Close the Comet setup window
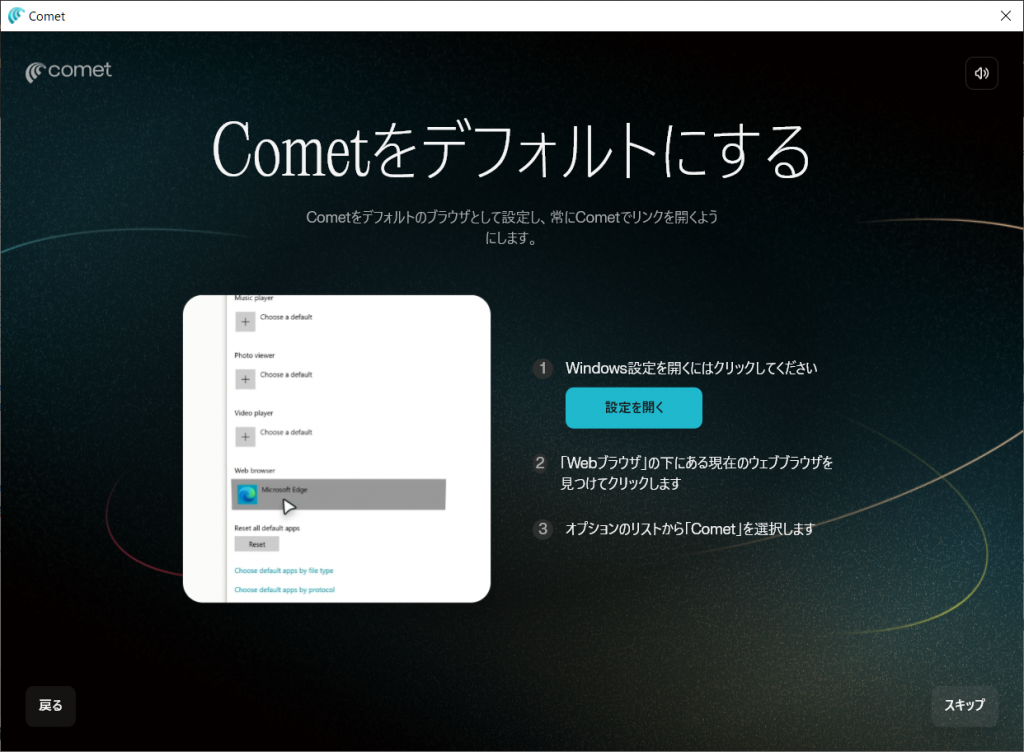The height and width of the screenshot is (752, 1024). (x=1005, y=16)
